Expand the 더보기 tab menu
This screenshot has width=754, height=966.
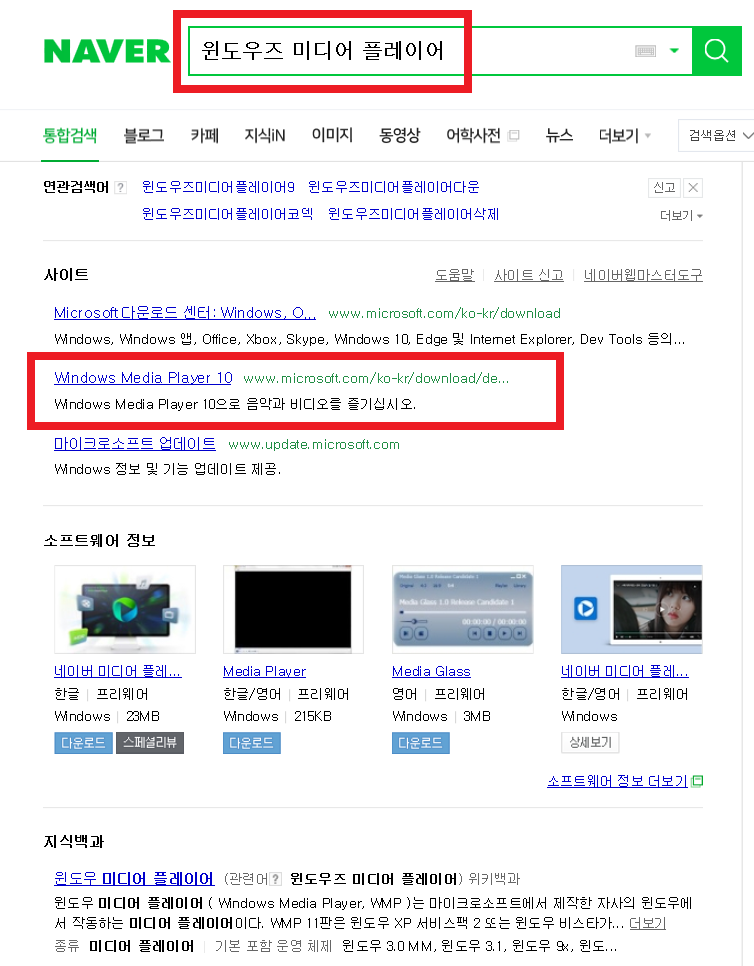tap(624, 135)
